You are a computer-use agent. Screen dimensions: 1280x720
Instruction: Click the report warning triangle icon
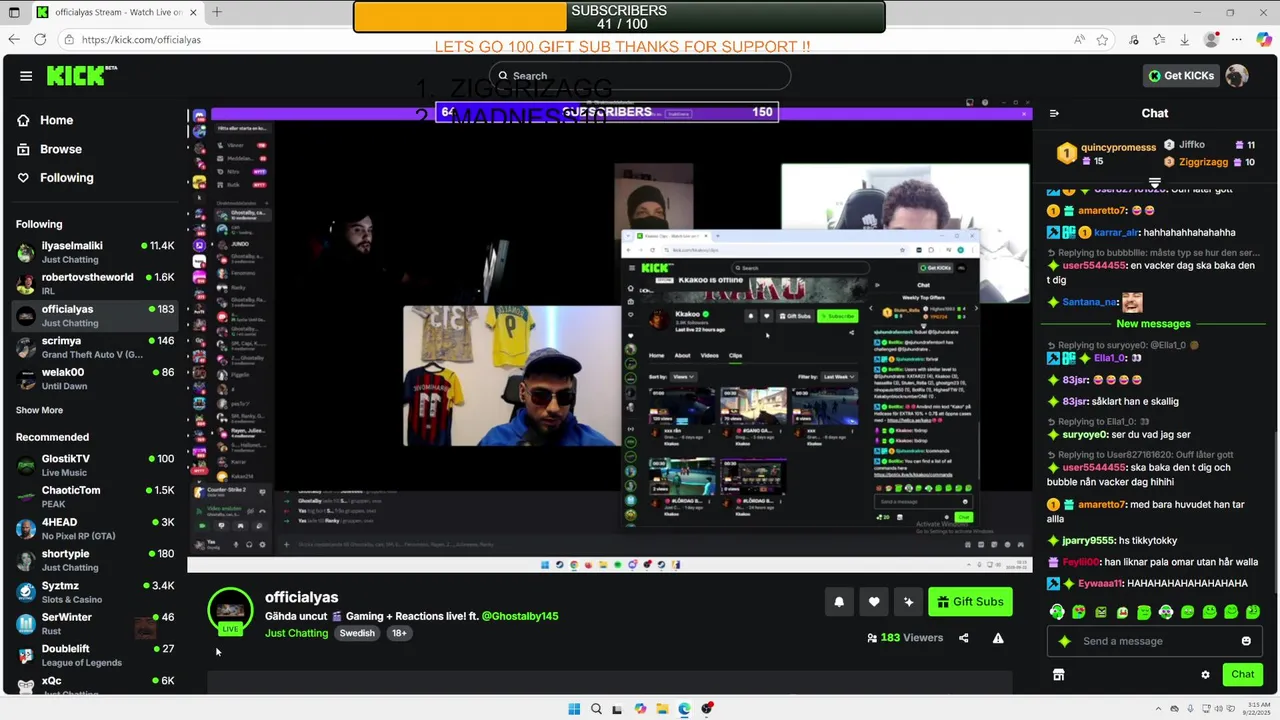pyautogui.click(x=997, y=638)
